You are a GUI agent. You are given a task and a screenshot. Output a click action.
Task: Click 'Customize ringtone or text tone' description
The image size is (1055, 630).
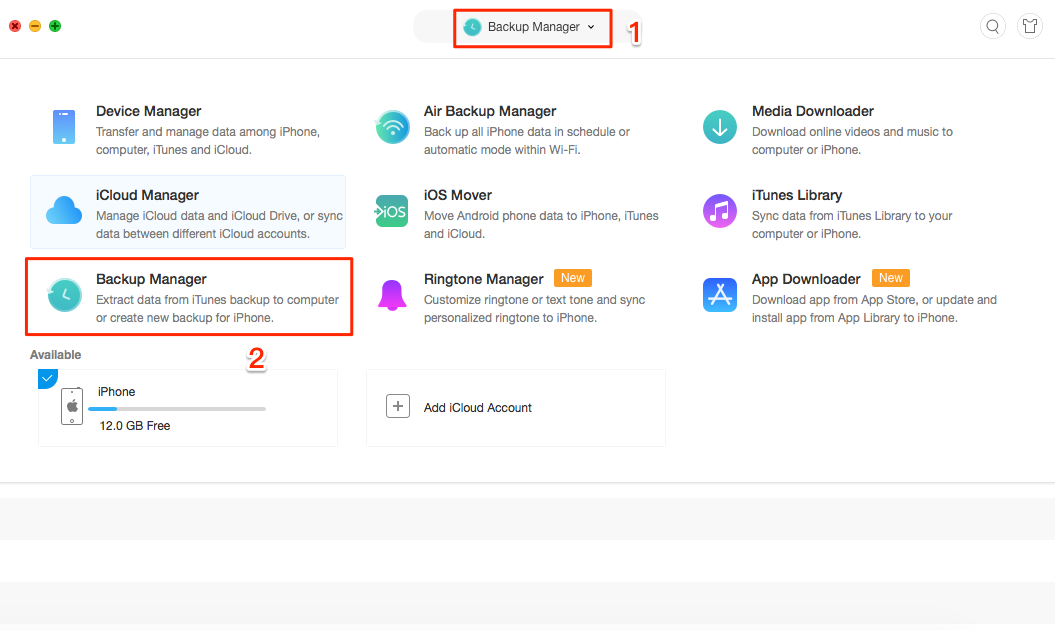coord(534,309)
